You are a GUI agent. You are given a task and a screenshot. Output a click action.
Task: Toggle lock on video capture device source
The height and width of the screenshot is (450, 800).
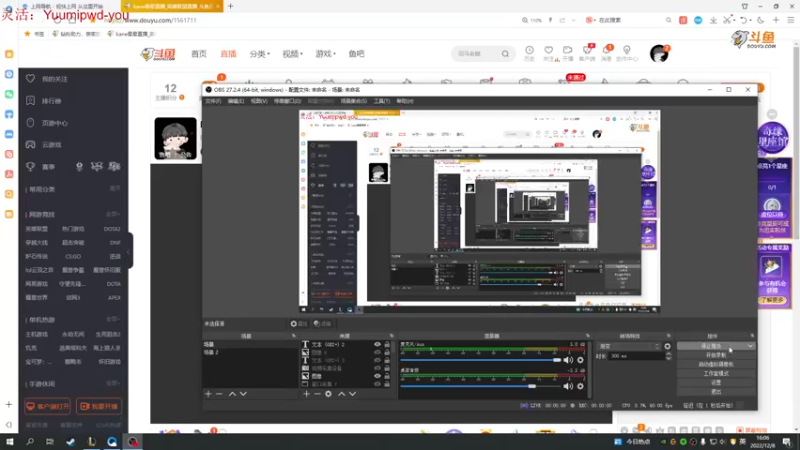[387, 368]
